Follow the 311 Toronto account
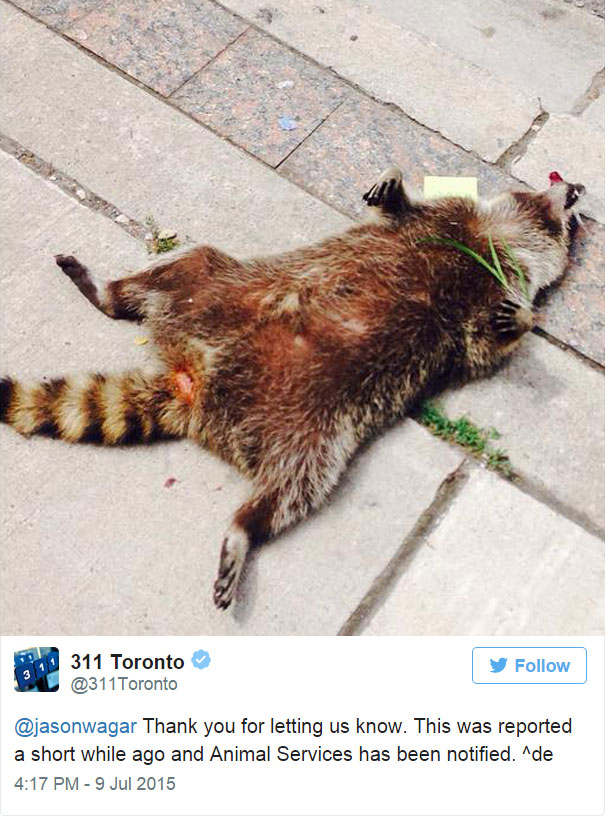 (x=529, y=665)
